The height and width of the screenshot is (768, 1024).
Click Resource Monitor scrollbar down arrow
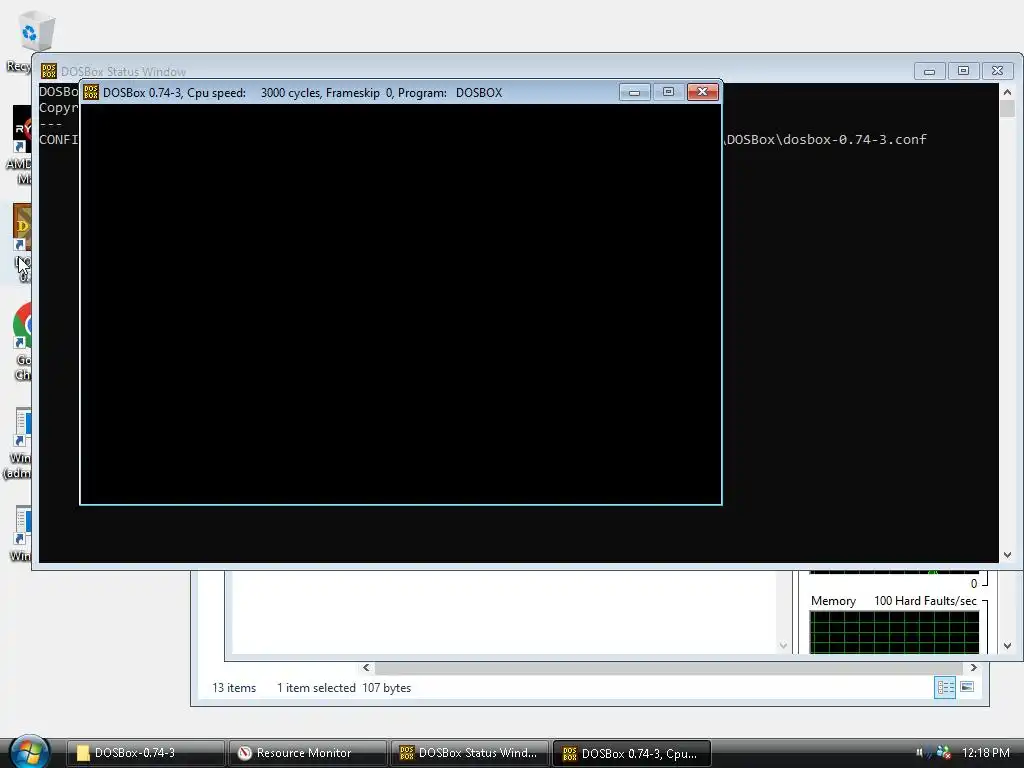1007,645
